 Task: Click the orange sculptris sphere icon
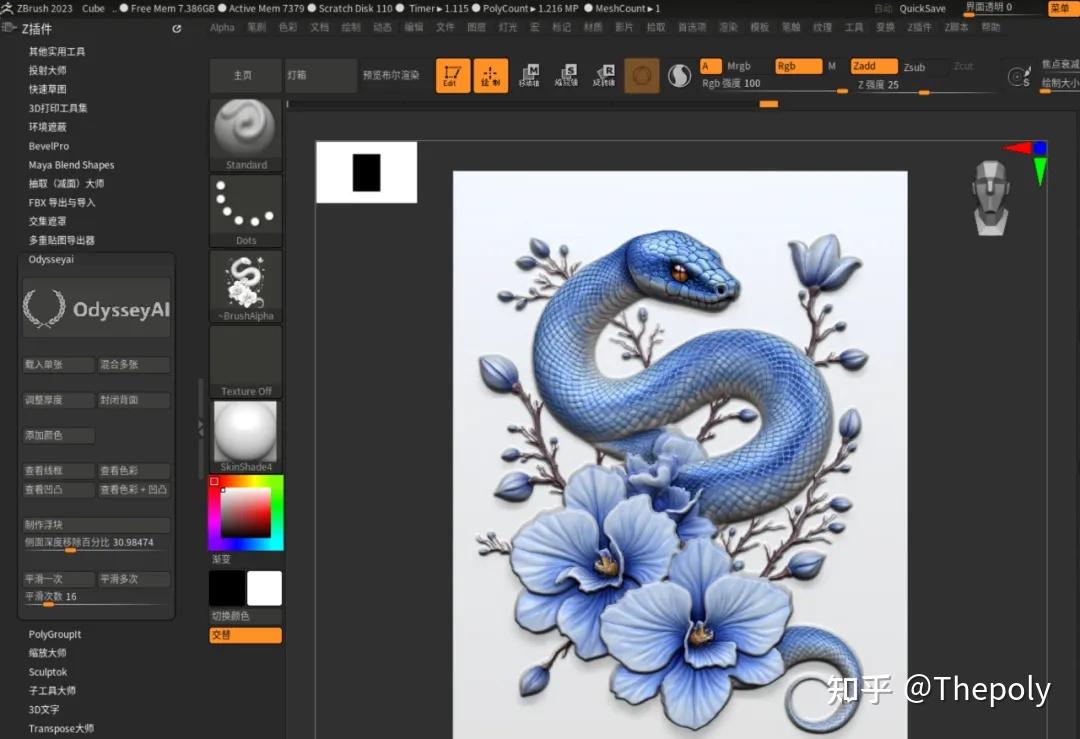(642, 75)
